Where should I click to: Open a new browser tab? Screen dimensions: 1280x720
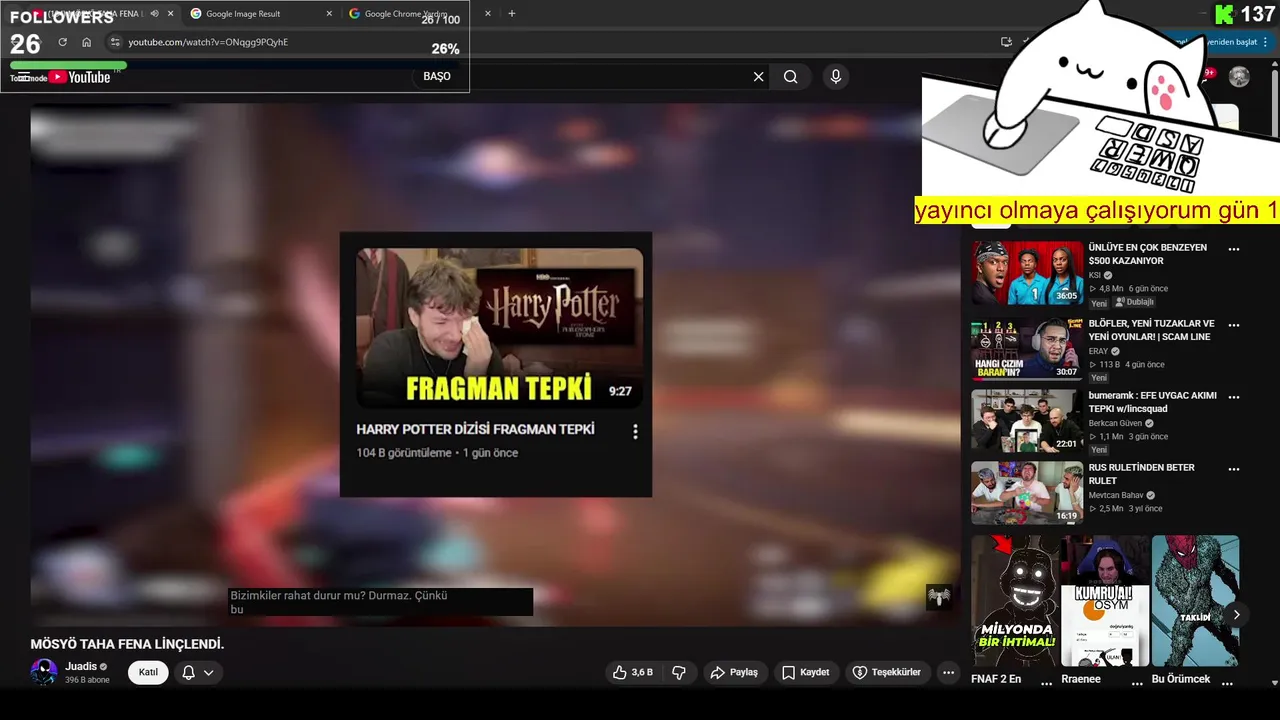512,14
